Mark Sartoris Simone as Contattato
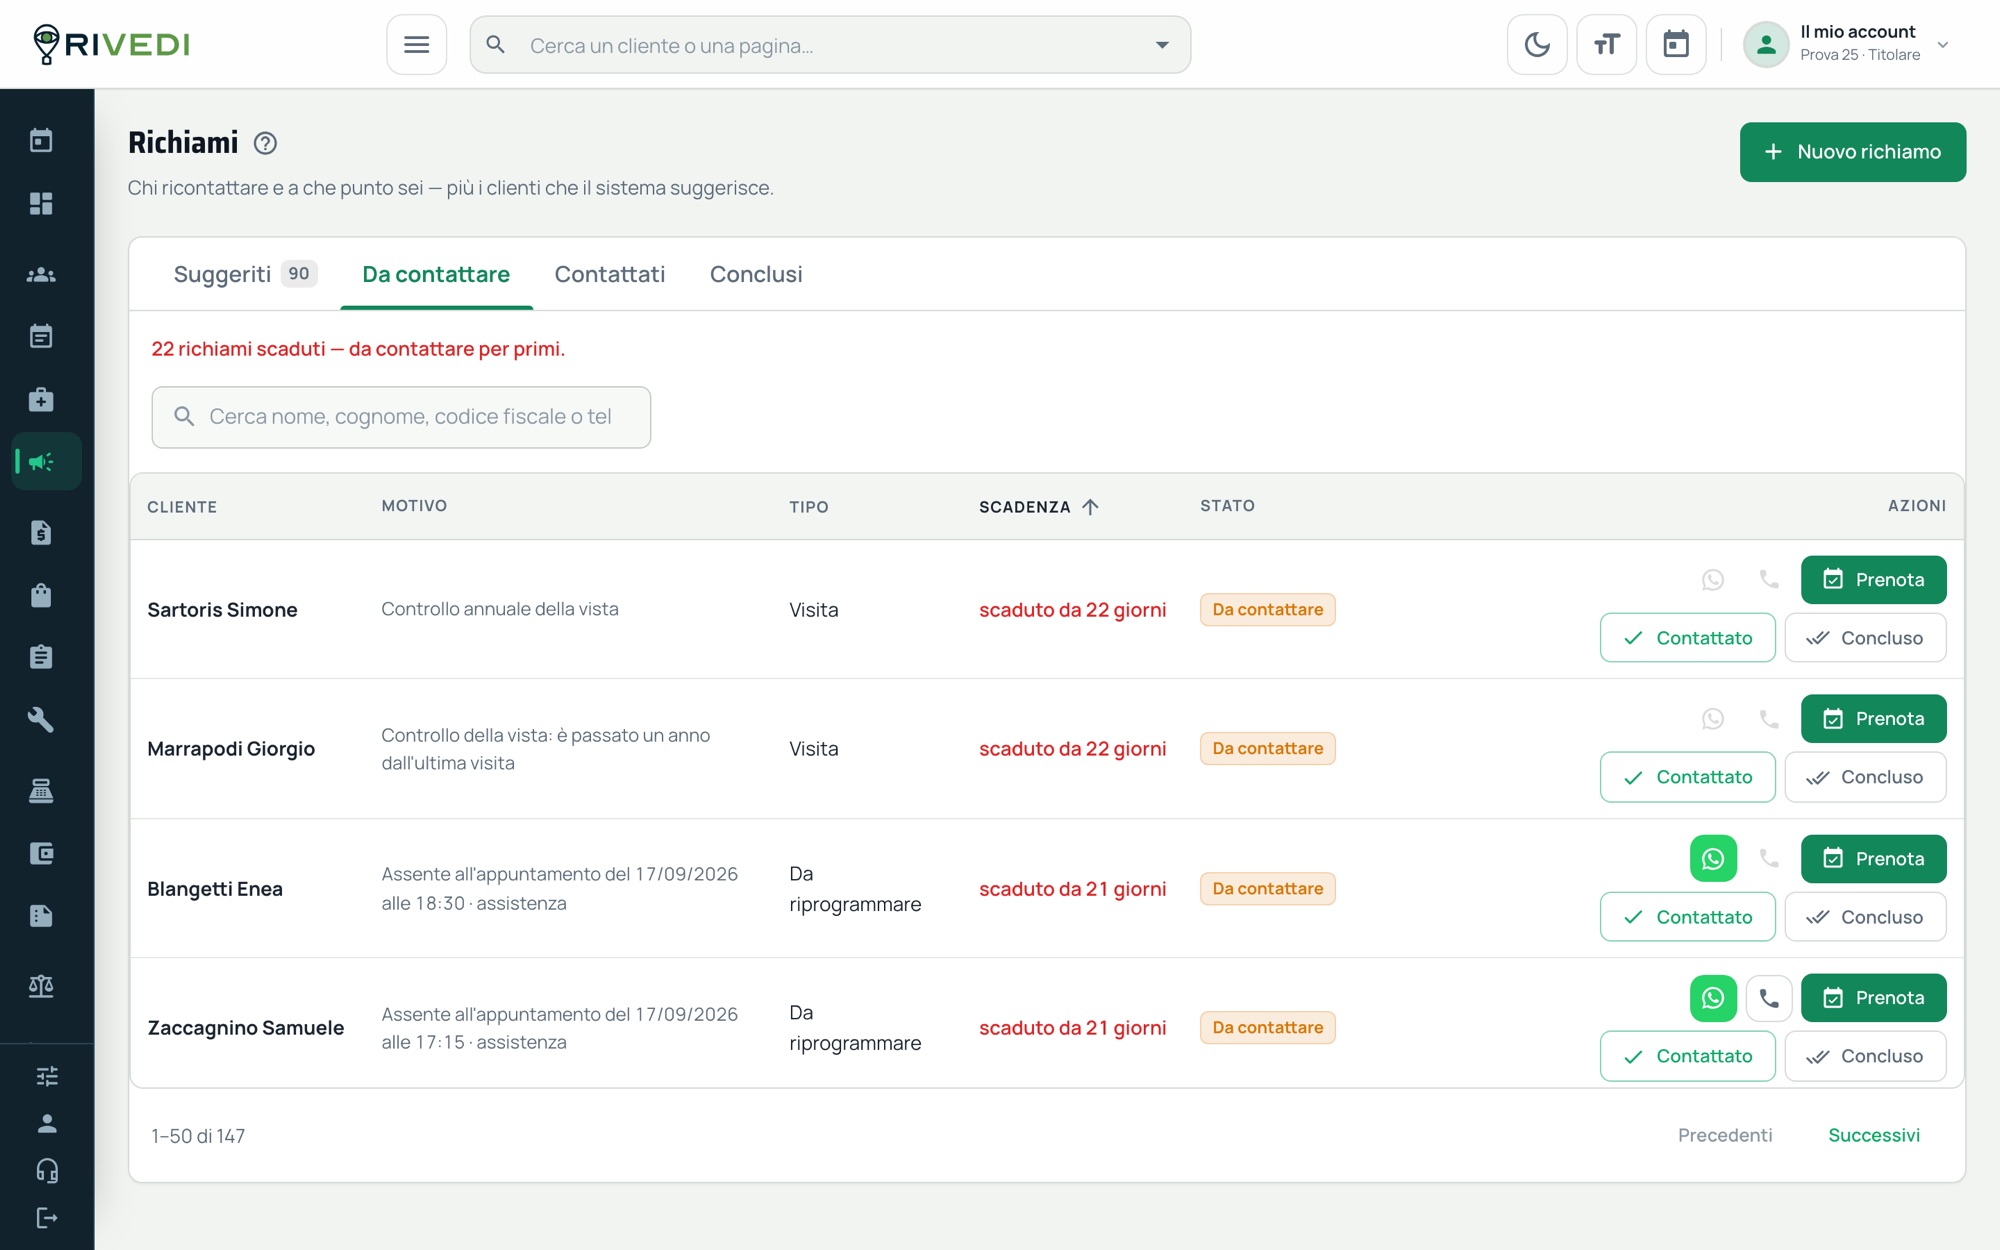The width and height of the screenshot is (2000, 1250). (x=1688, y=638)
